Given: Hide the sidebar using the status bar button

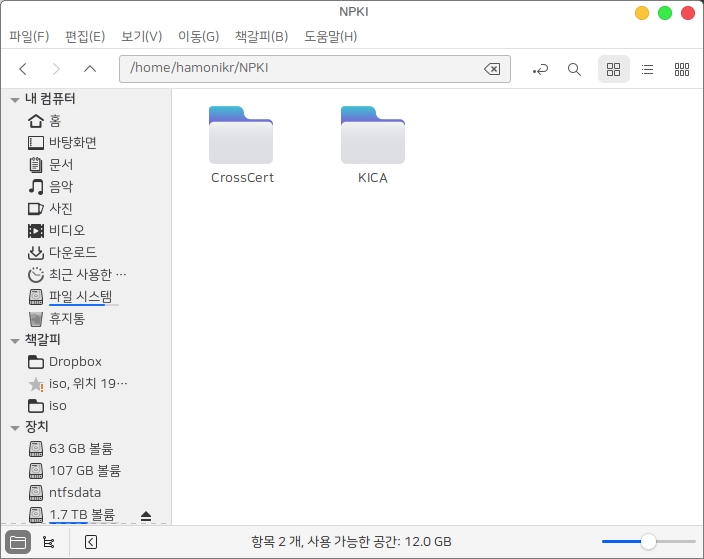Looking at the screenshot, I should 91,542.
